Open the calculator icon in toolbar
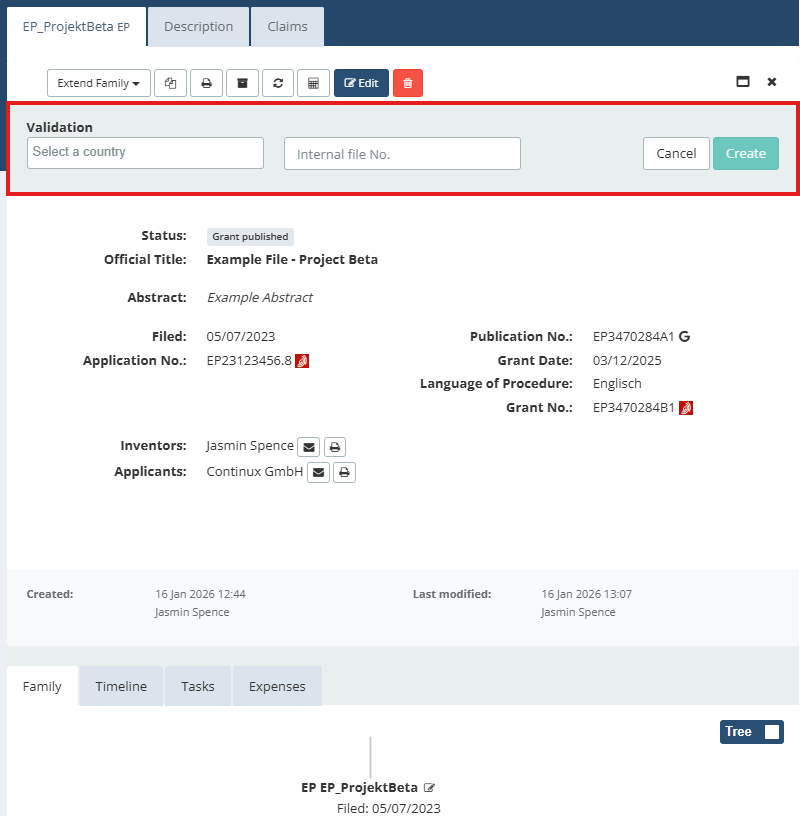The width and height of the screenshot is (800, 816). pos(313,83)
